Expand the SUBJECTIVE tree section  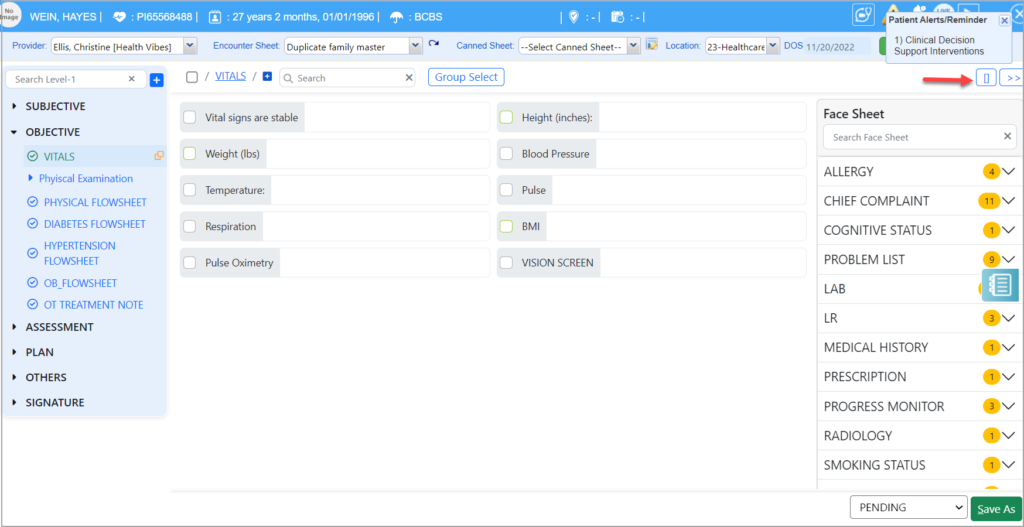point(14,107)
